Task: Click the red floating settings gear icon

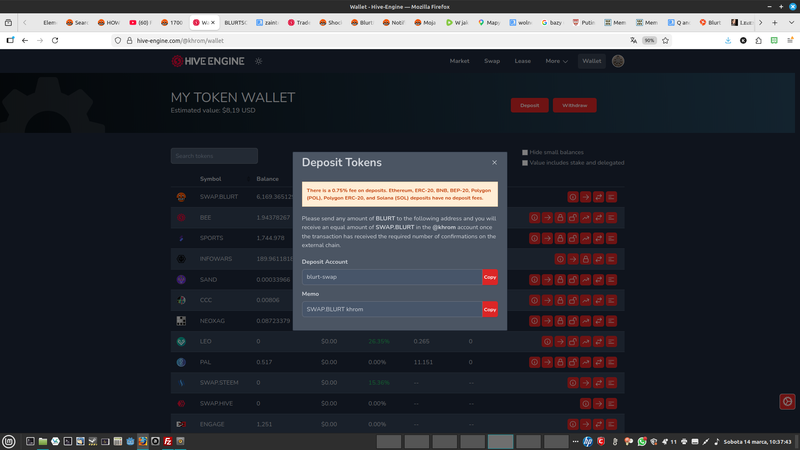Action: click(x=787, y=401)
